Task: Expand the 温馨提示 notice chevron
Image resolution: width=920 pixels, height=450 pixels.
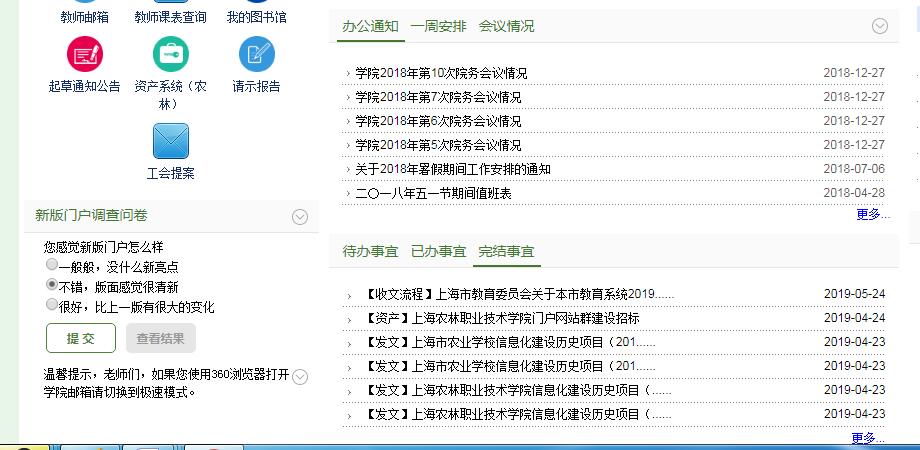Action: pos(299,377)
